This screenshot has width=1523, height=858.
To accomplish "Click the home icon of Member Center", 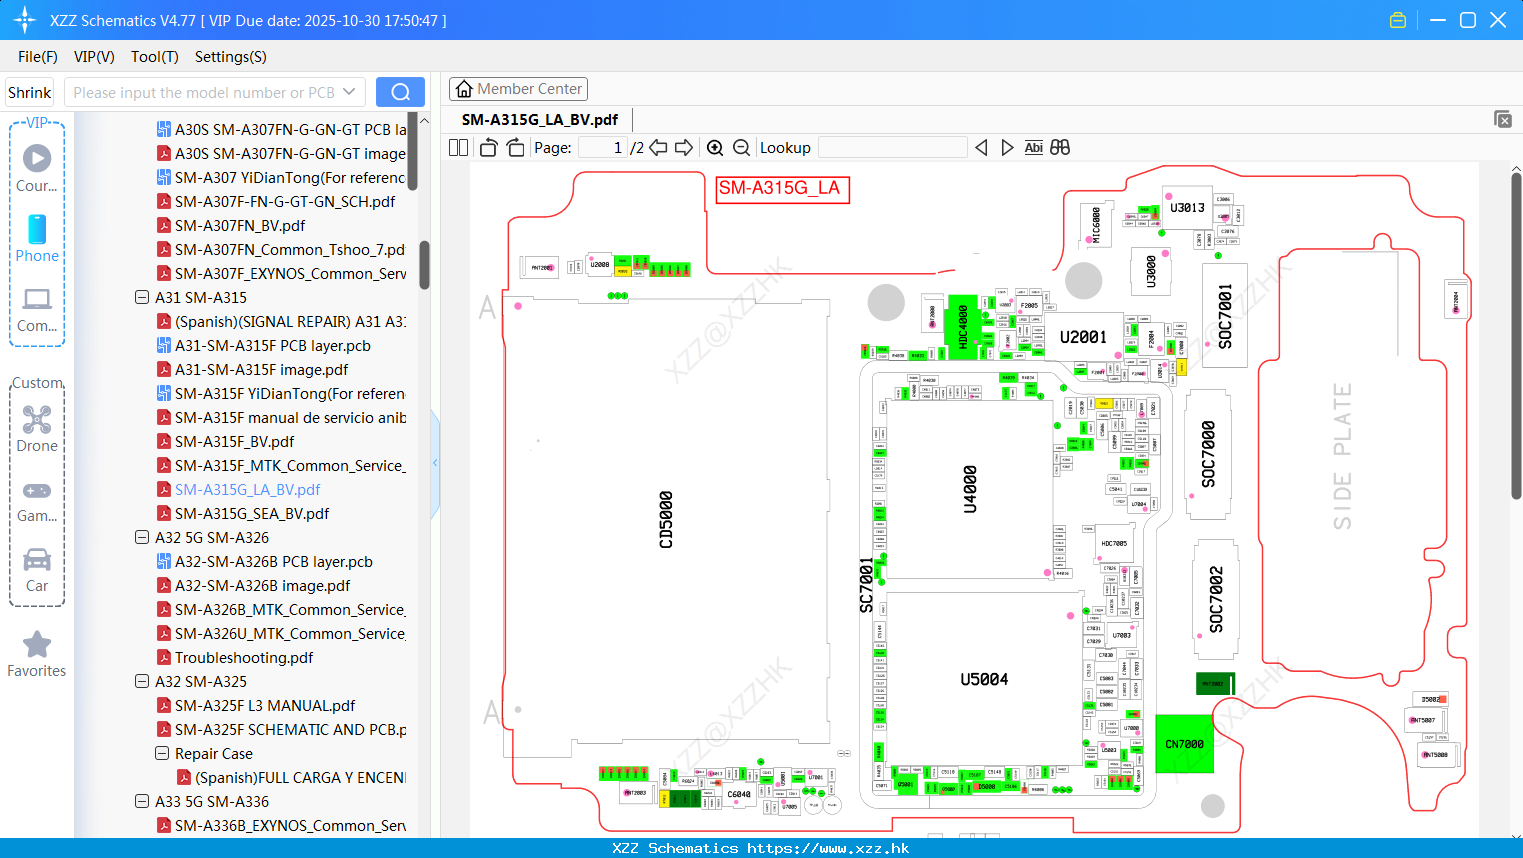I will click(x=464, y=89).
